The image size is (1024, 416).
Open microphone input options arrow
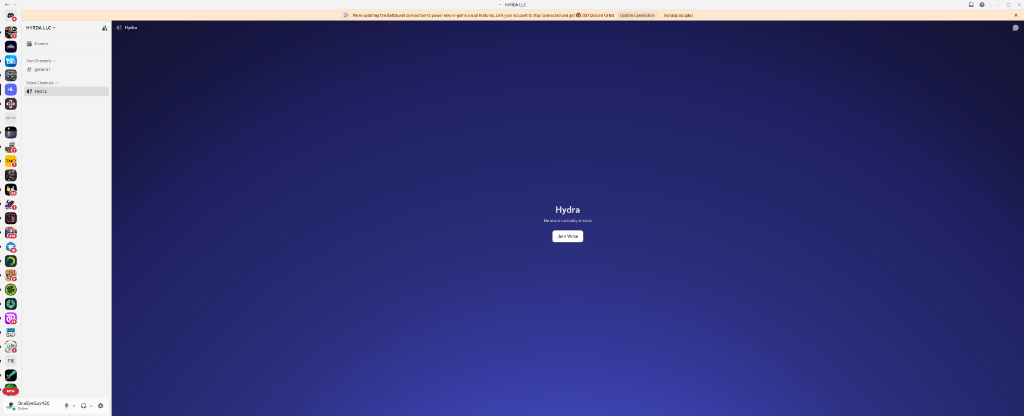[x=74, y=406]
